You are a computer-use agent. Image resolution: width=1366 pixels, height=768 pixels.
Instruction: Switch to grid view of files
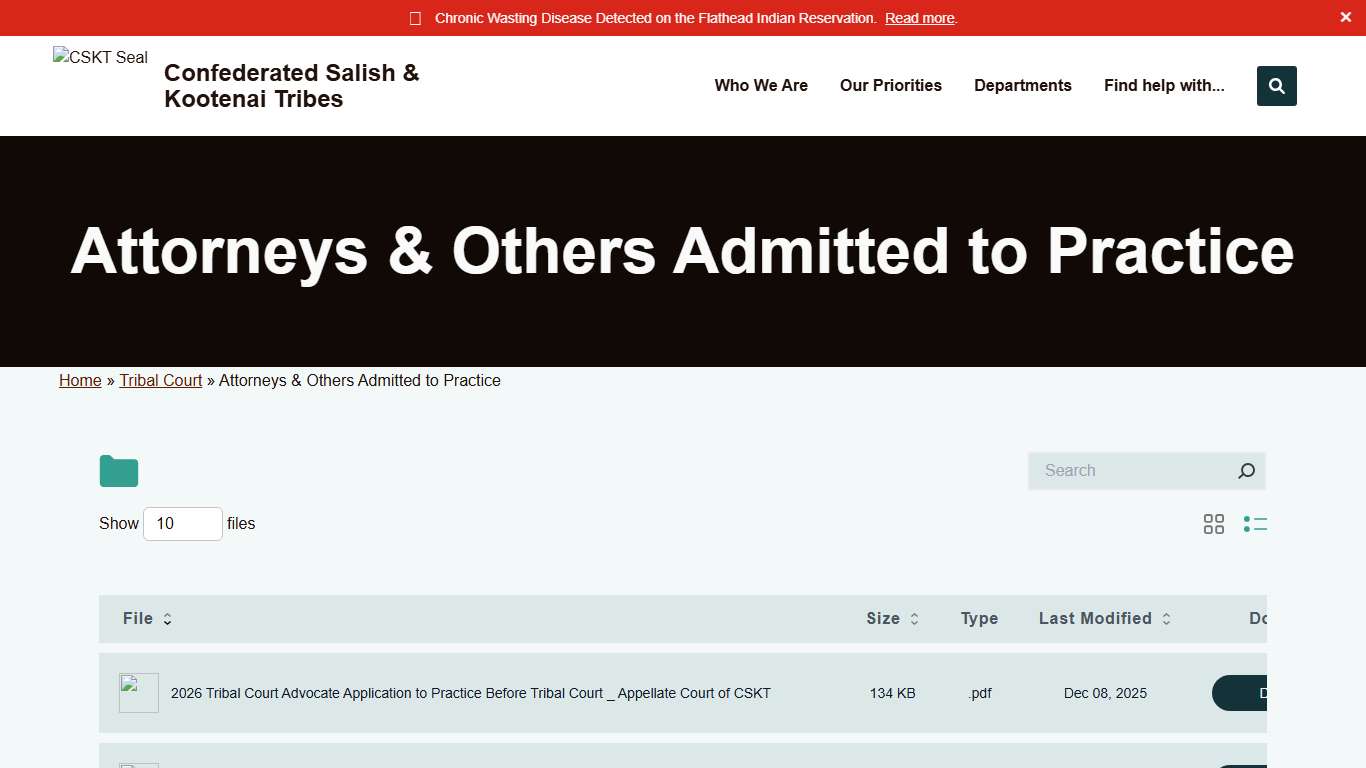(1214, 523)
